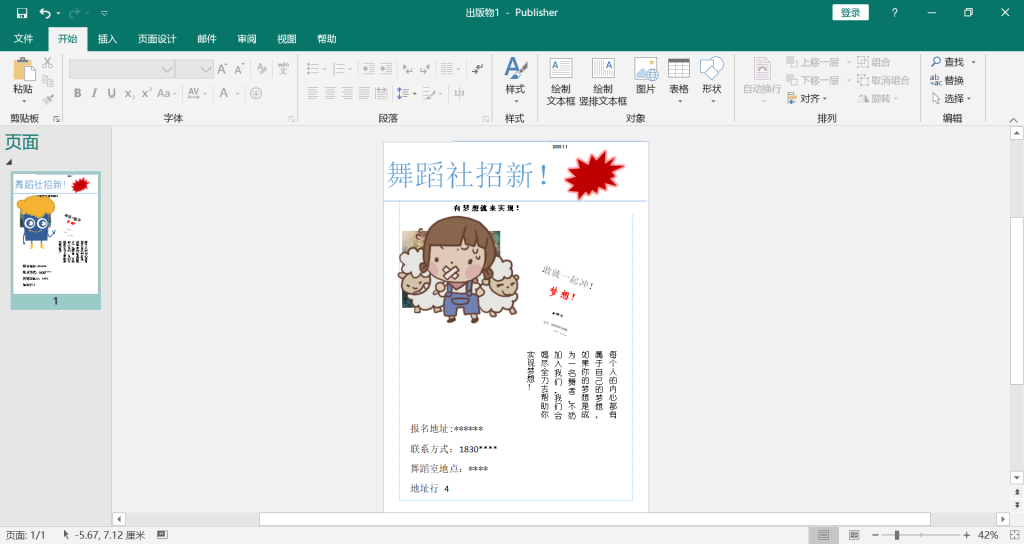Switch to the Page Design tab
Image resolution: width=1024 pixels, height=544 pixels.
click(157, 39)
